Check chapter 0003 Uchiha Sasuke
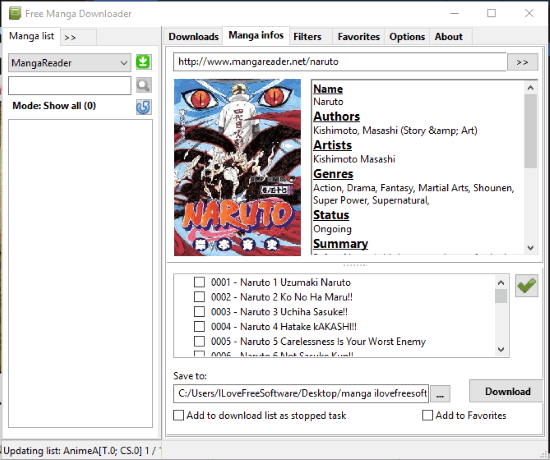Screen dimensions: 550x460 coord(199,312)
